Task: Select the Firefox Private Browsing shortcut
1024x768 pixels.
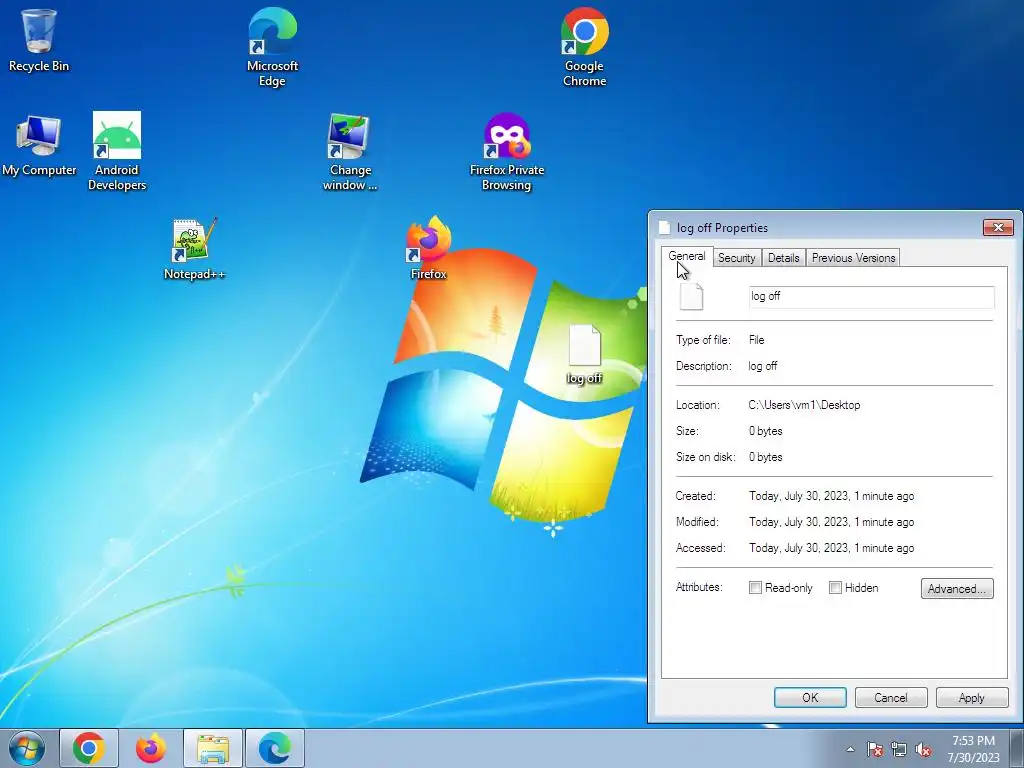Action: 507,152
